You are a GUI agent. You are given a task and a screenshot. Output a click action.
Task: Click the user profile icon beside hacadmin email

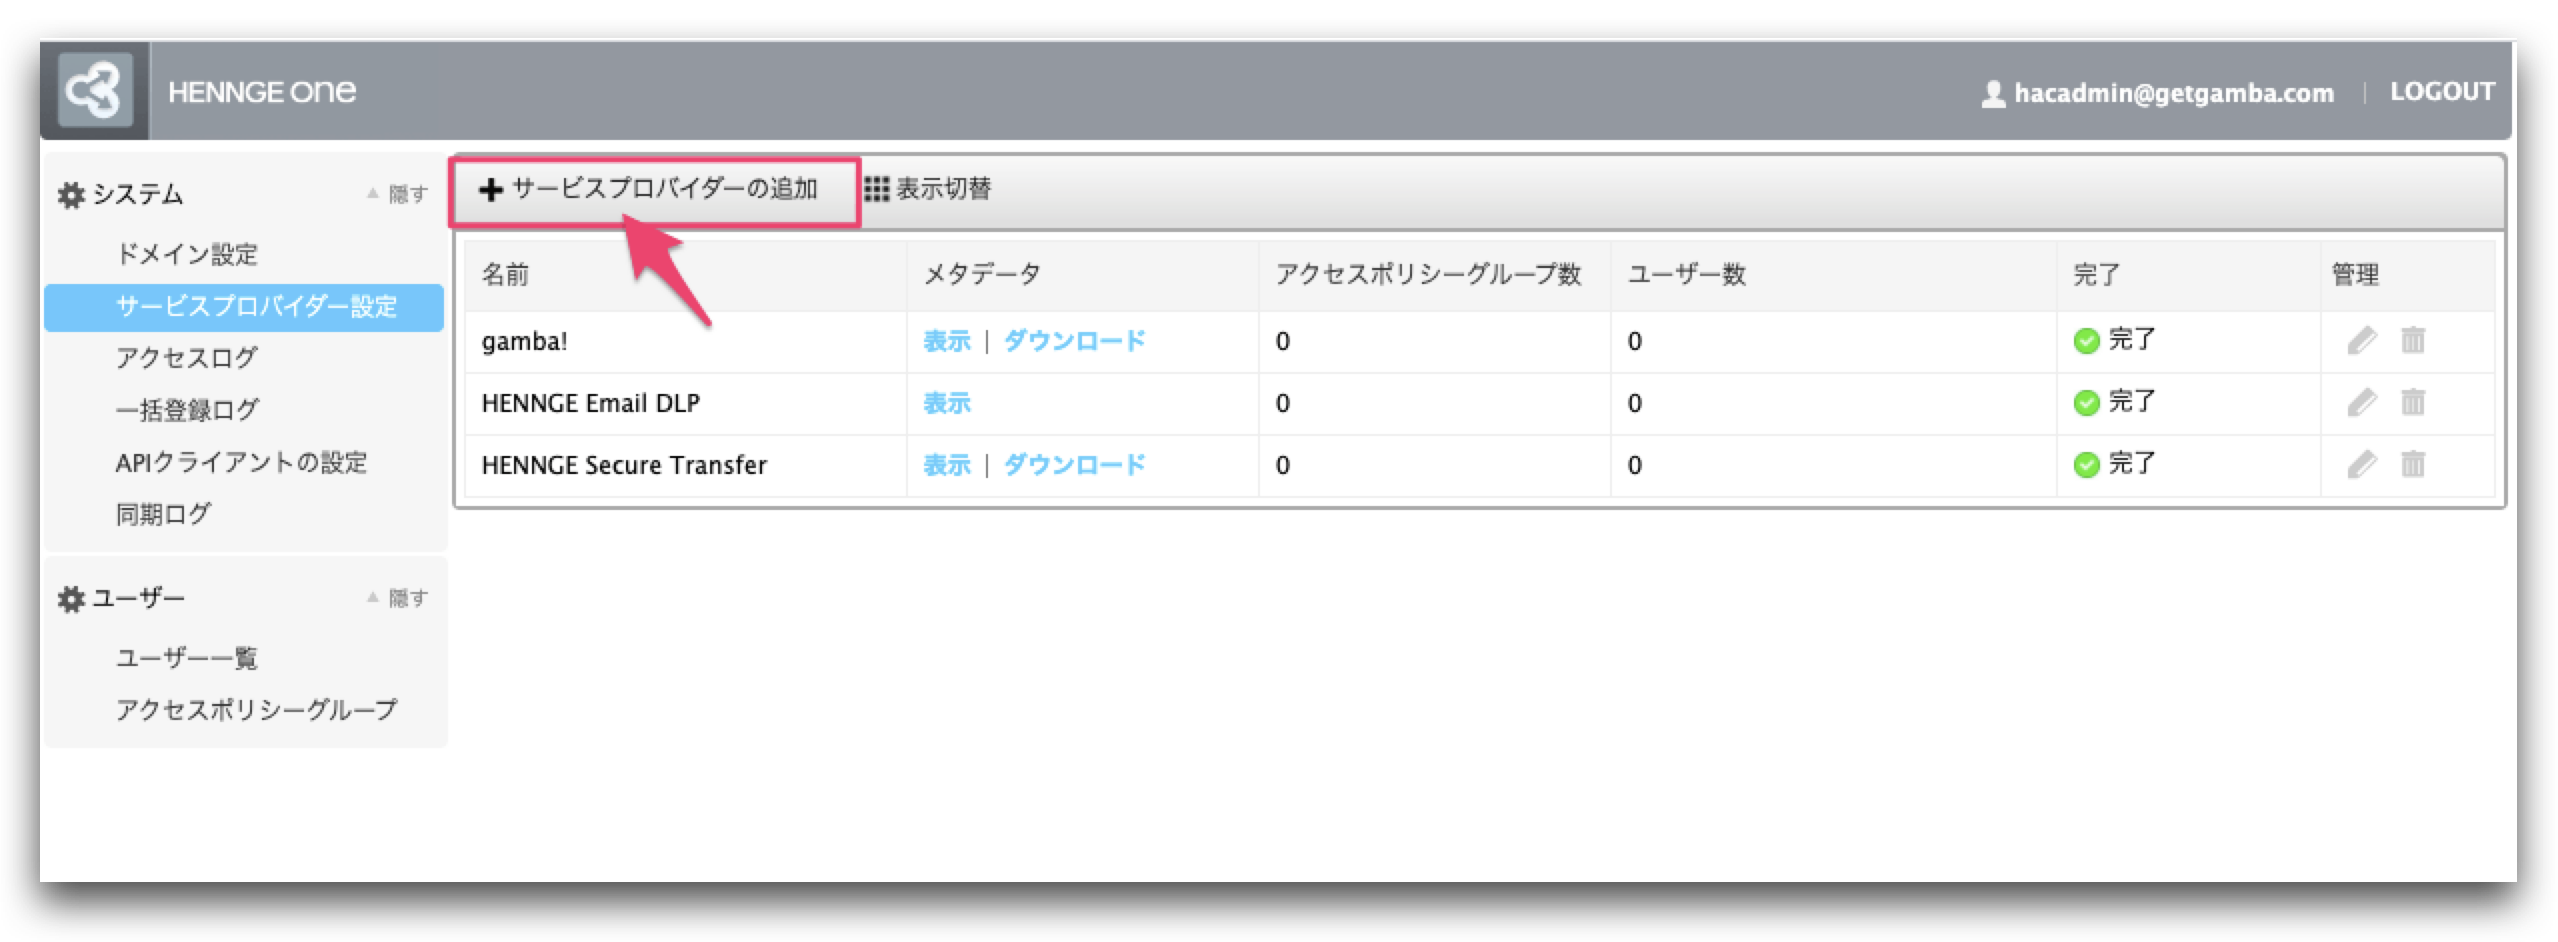[1993, 94]
